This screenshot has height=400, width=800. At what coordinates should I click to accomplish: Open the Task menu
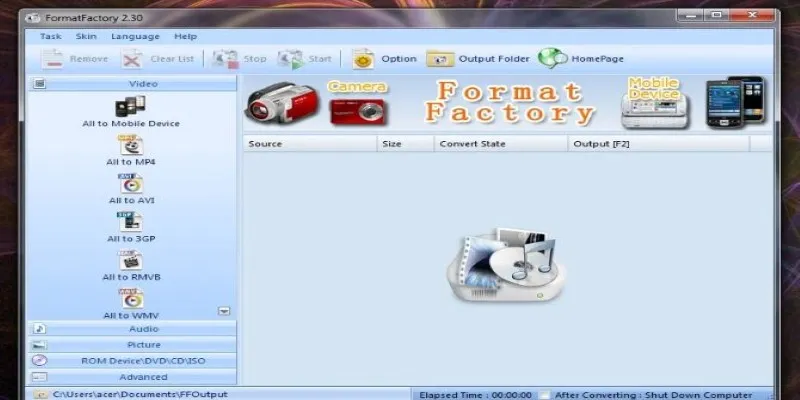pos(51,36)
